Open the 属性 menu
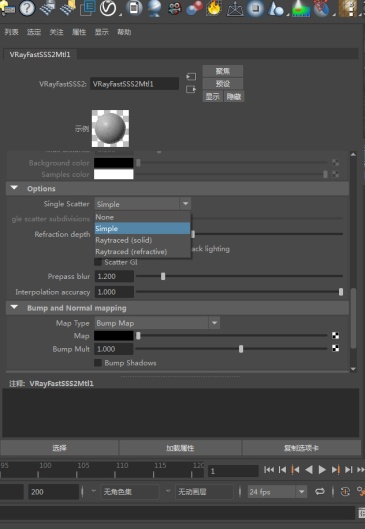Image resolution: width=365 pixels, height=529 pixels. (79, 32)
